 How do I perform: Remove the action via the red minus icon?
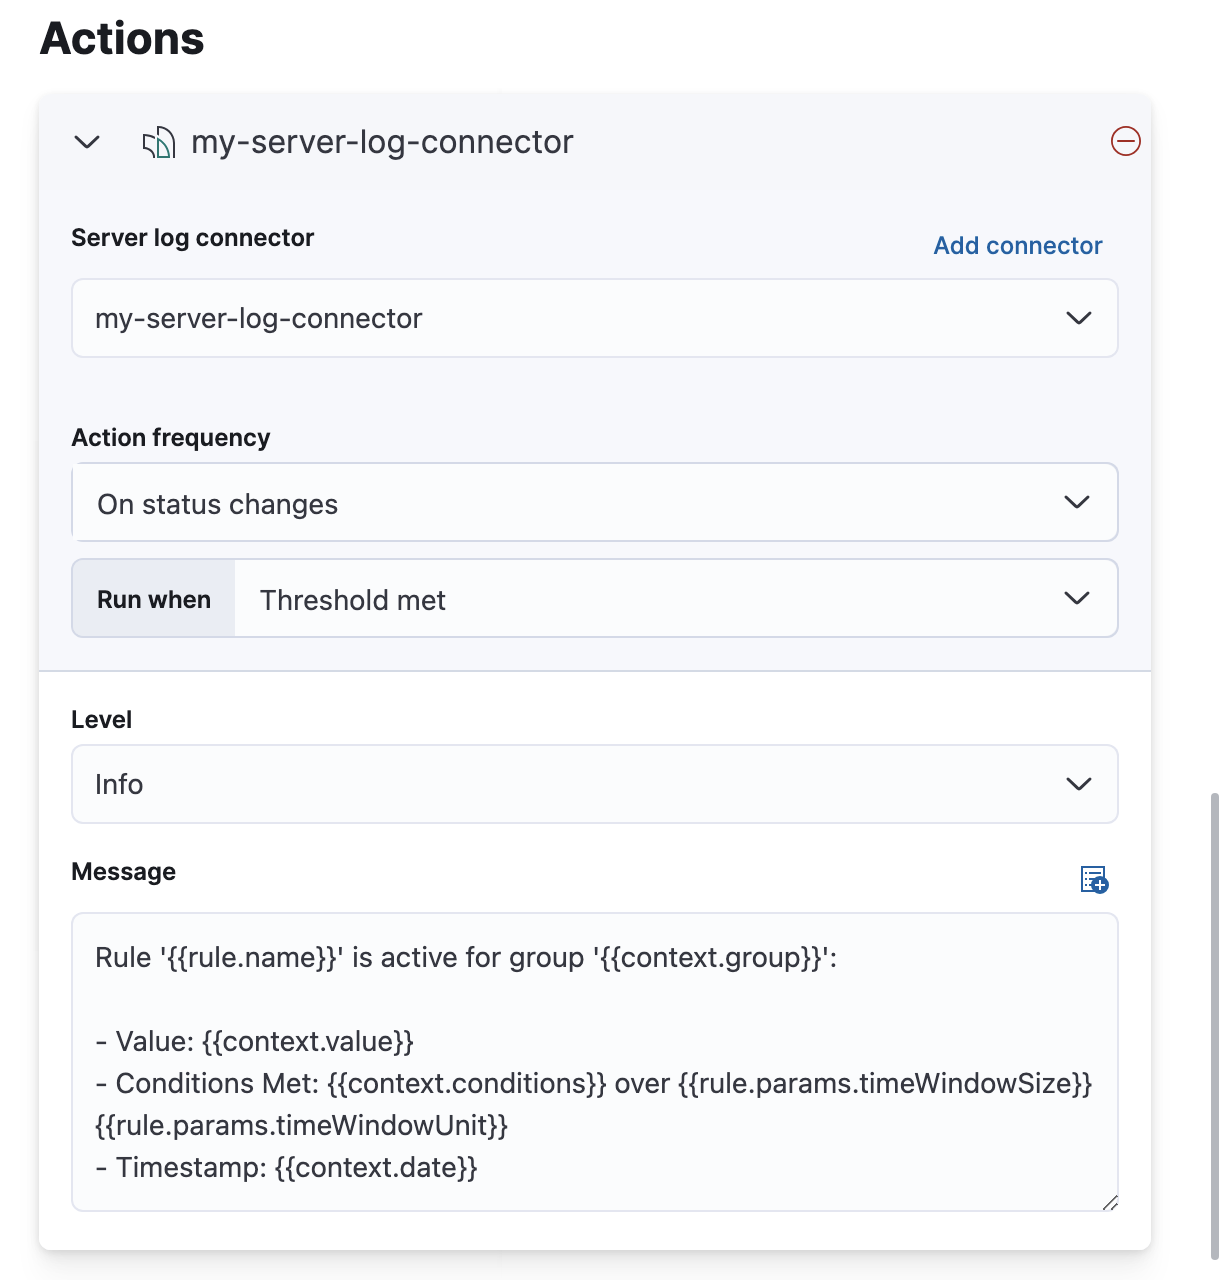1125,142
